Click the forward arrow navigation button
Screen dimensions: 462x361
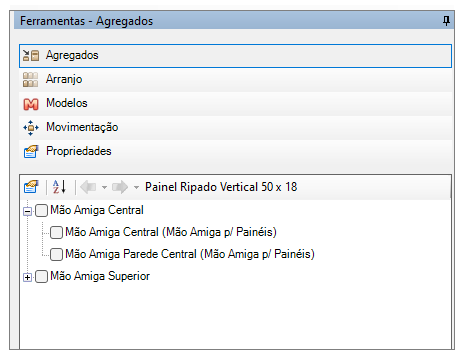pyautogui.click(x=120, y=187)
